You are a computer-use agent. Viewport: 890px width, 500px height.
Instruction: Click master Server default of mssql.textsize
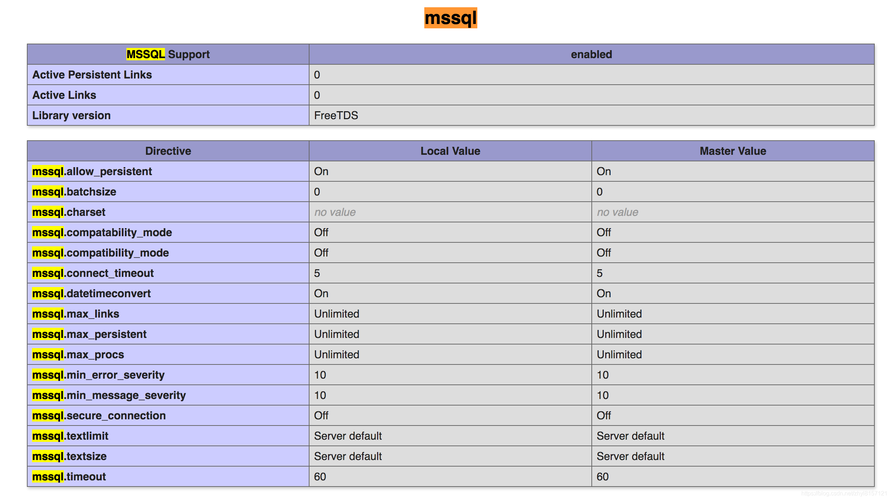tap(631, 457)
